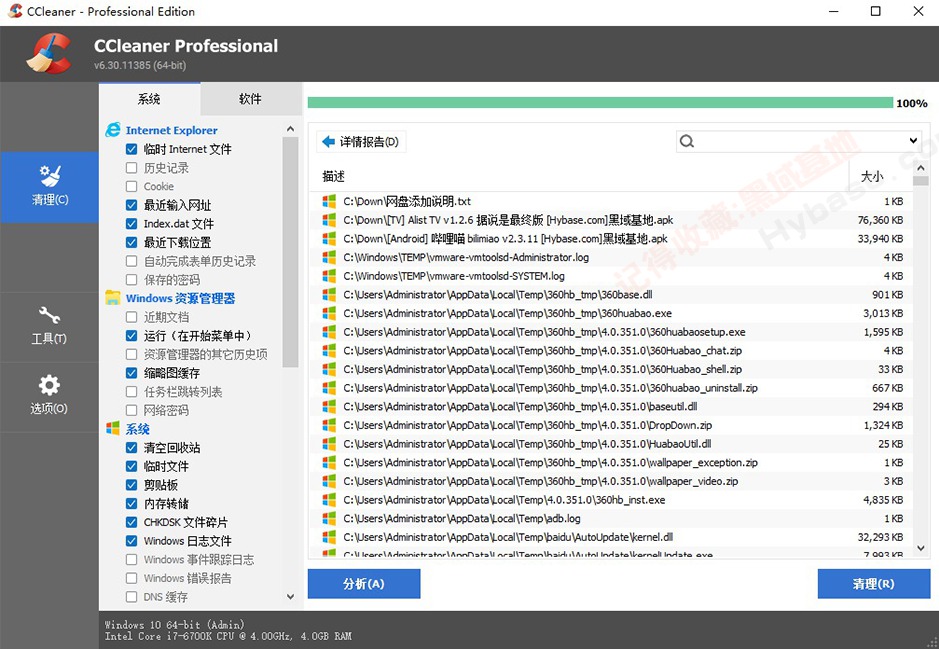Click the Internet Explorer group icon
The image size is (939, 649).
(113, 130)
